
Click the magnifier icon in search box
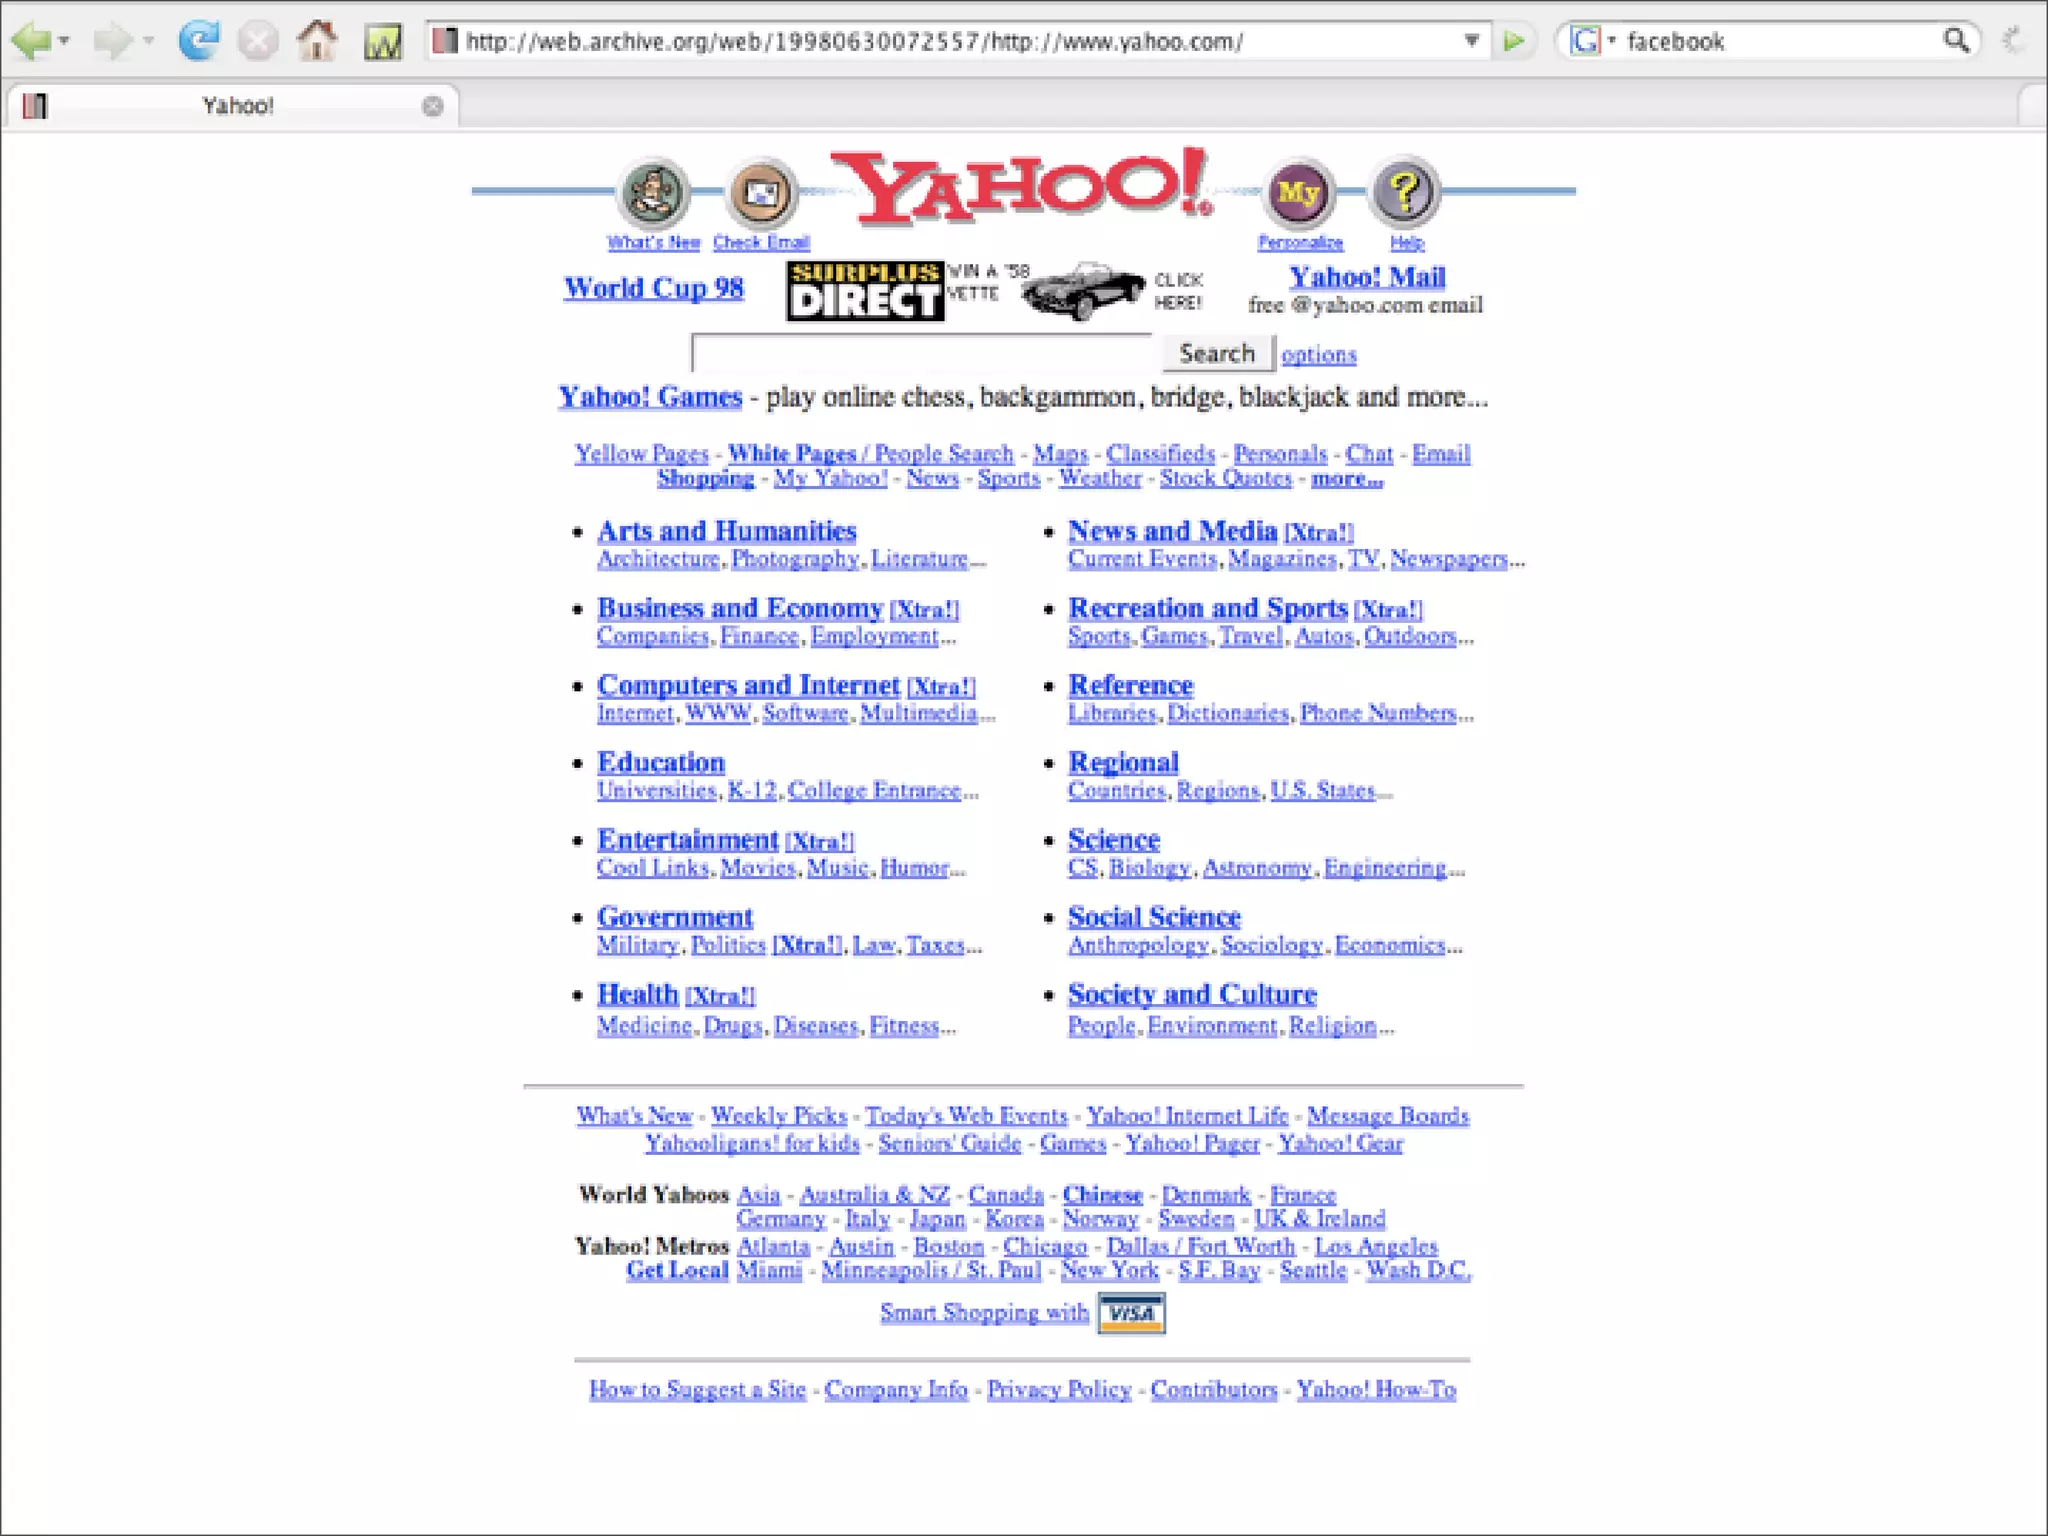(x=1956, y=41)
